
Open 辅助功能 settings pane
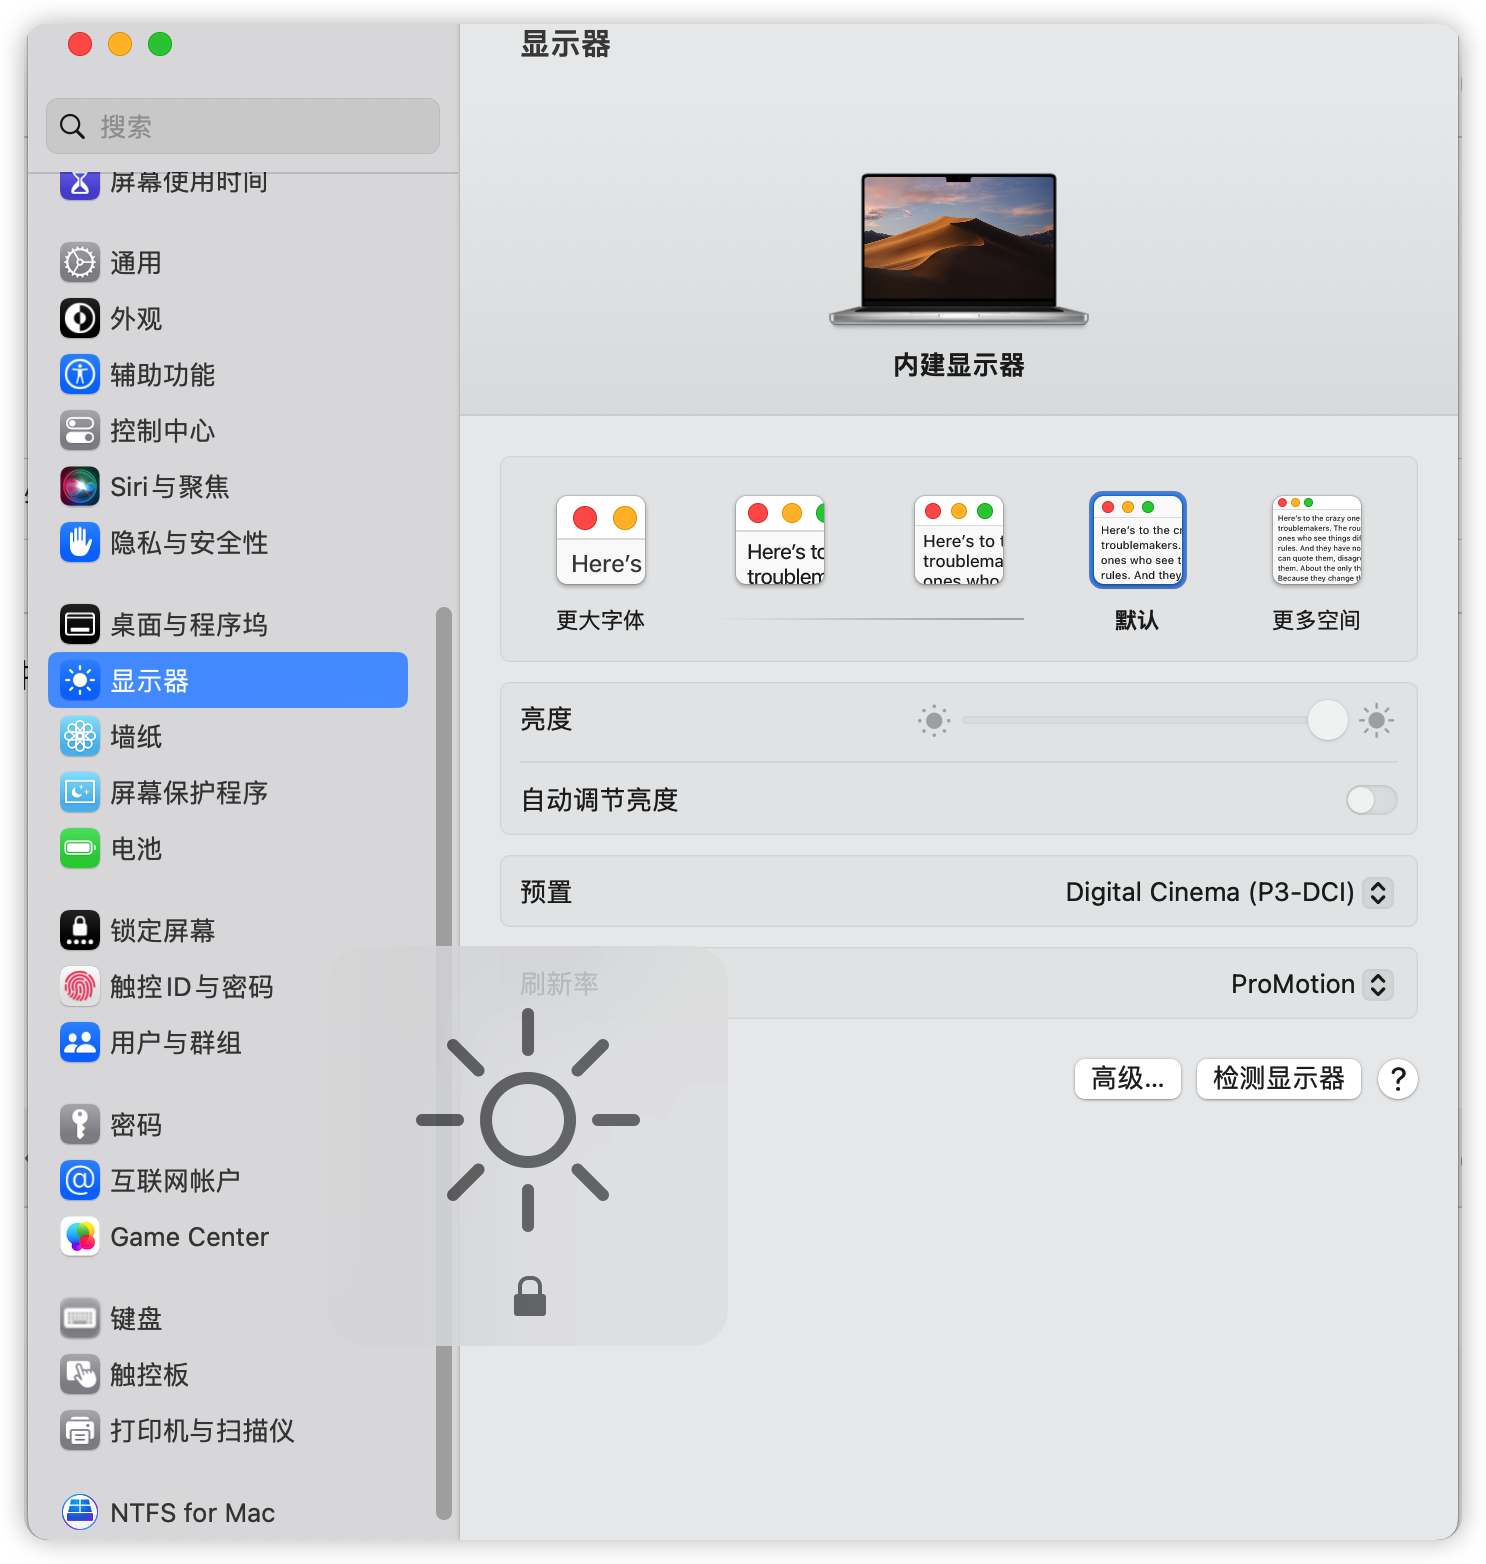pyautogui.click(x=163, y=375)
